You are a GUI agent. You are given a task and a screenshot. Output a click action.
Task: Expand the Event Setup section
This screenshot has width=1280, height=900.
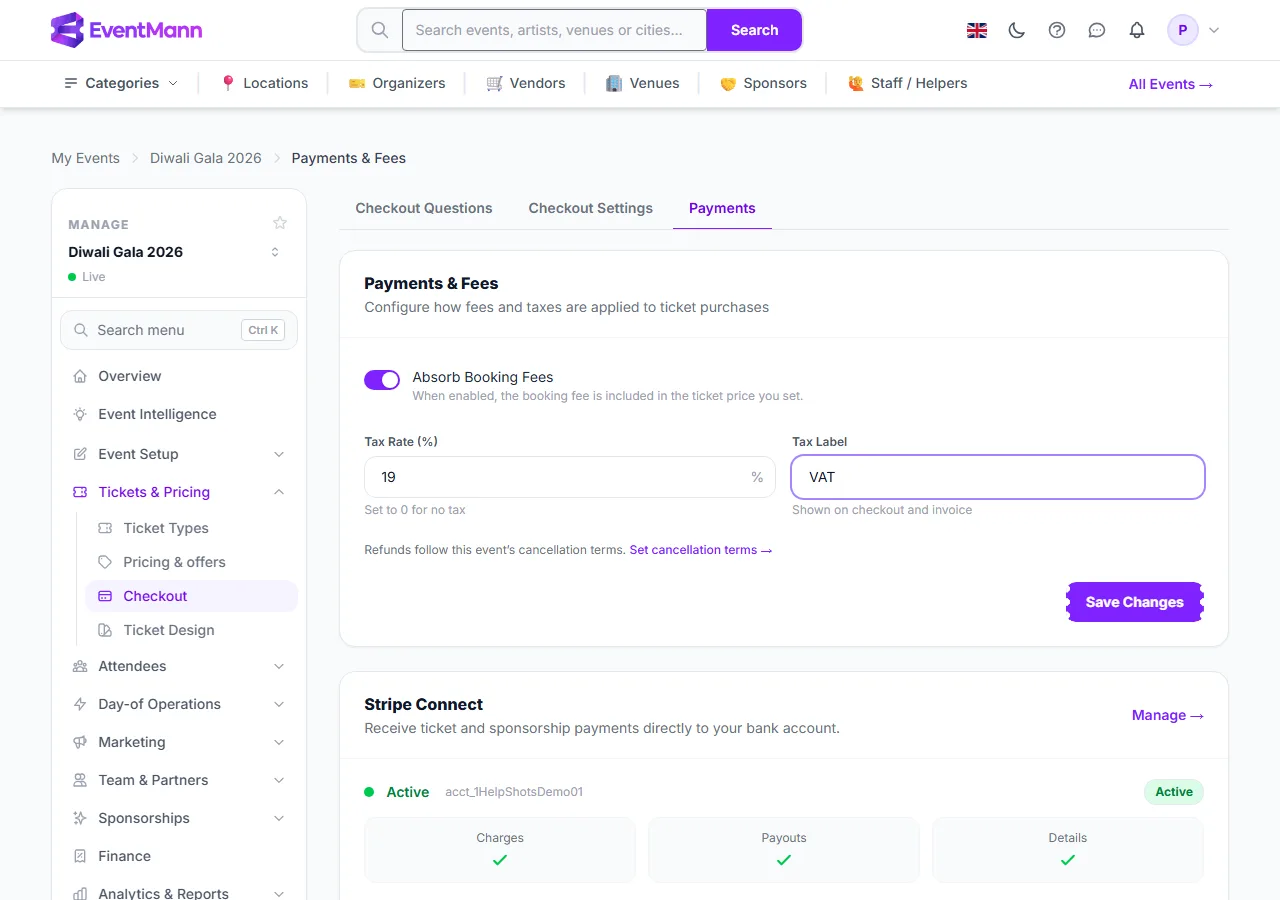coord(180,454)
